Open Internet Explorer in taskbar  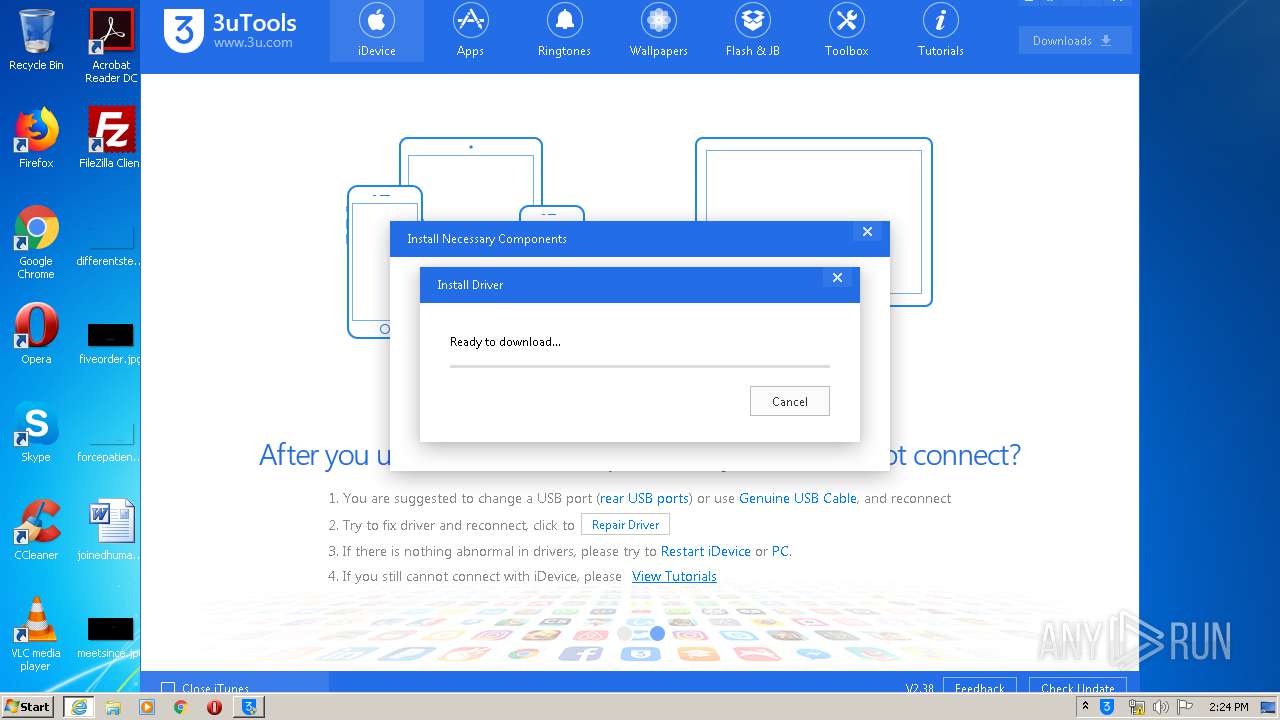[79, 707]
